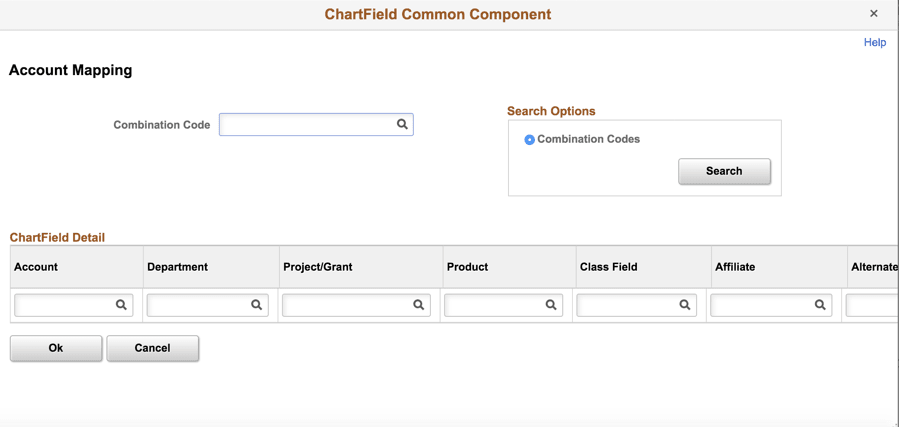The height and width of the screenshot is (427, 899).
Task: Open the Help link
Action: (x=875, y=42)
